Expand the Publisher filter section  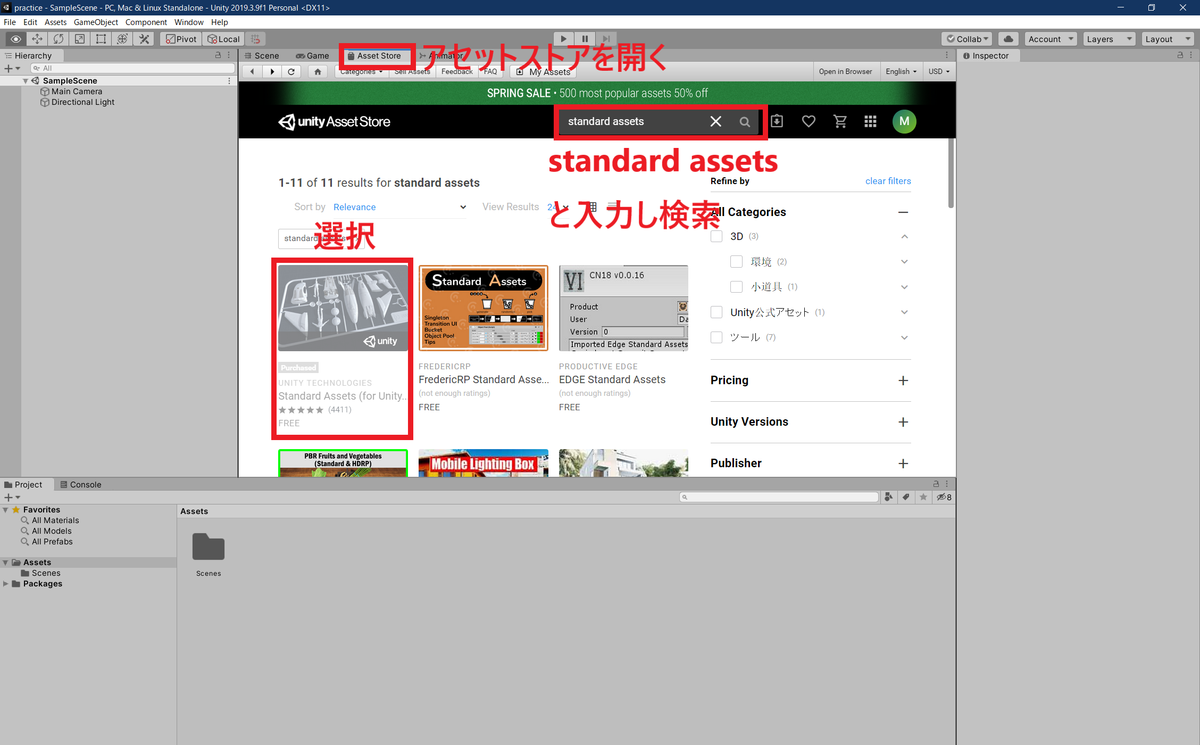903,463
